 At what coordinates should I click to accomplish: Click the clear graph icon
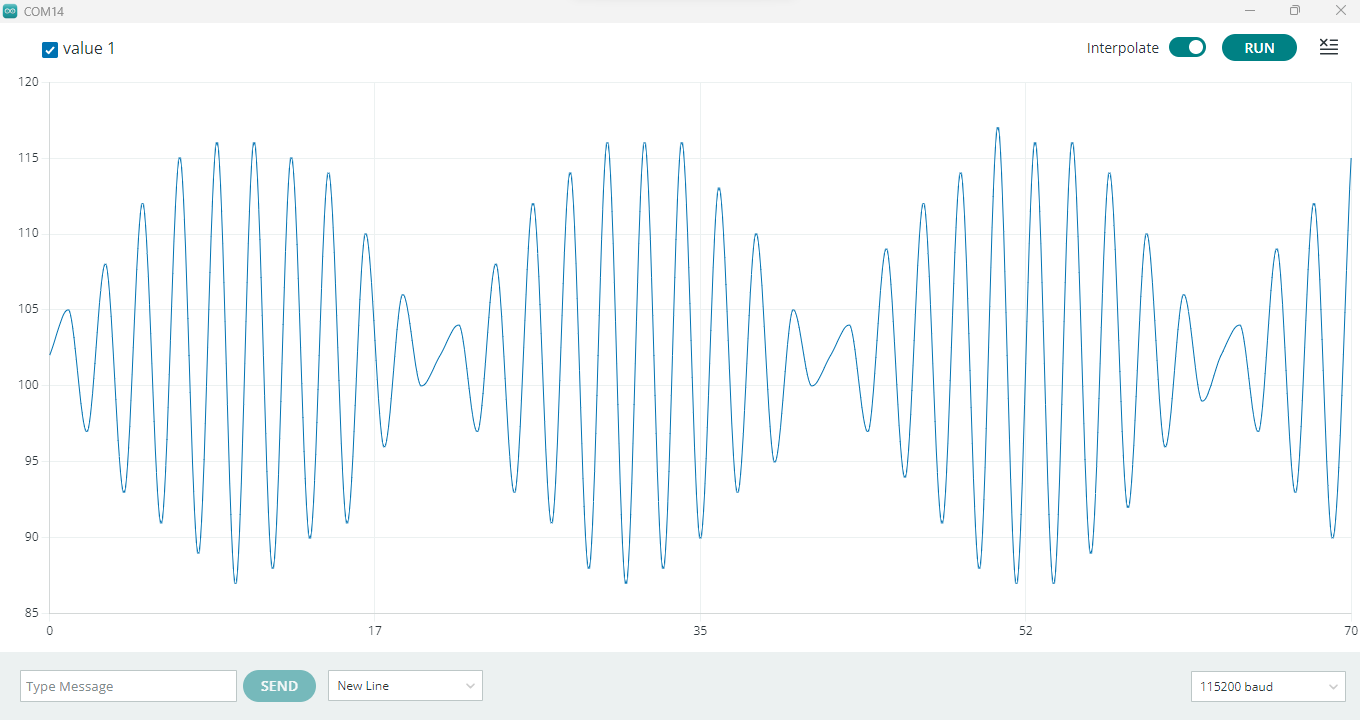click(x=1328, y=47)
